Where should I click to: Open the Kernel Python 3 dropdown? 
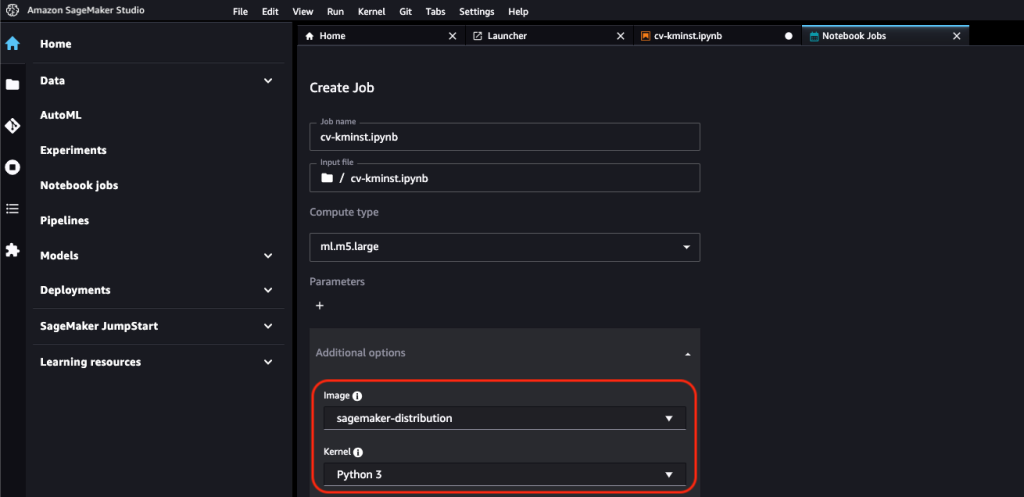[x=505, y=474]
